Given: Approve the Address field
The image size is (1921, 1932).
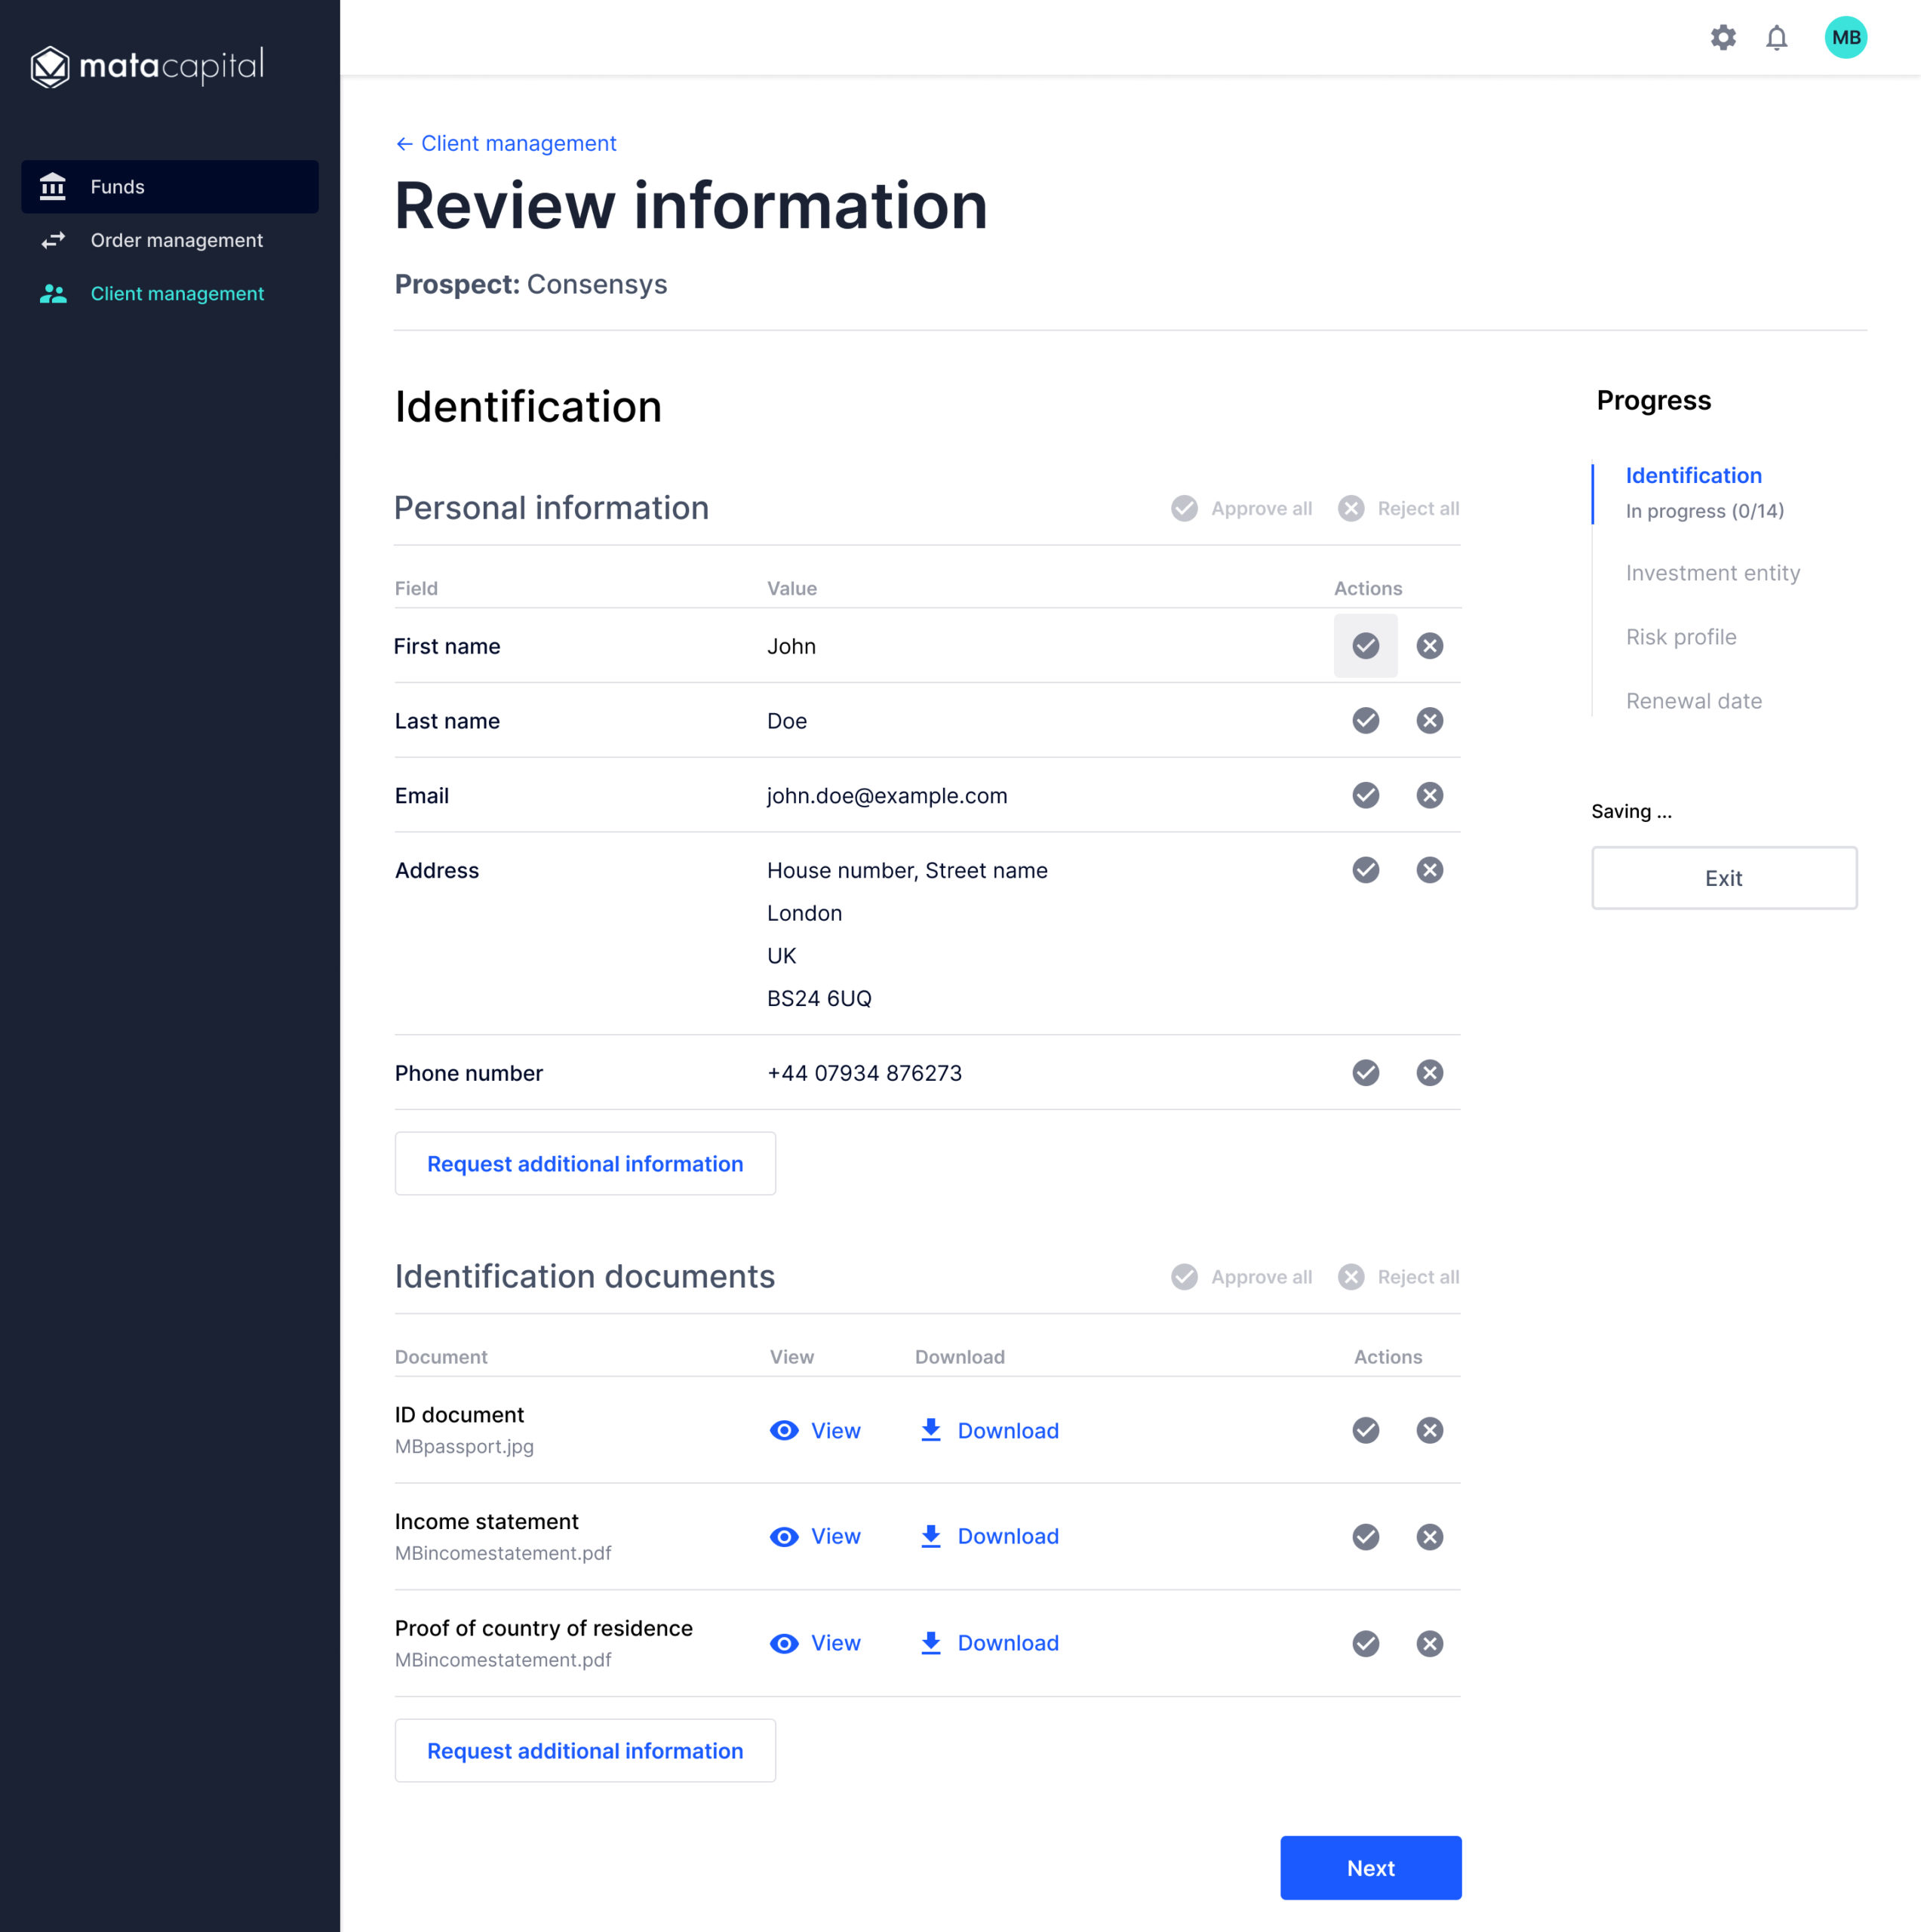Looking at the screenshot, I should pyautogui.click(x=1365, y=870).
